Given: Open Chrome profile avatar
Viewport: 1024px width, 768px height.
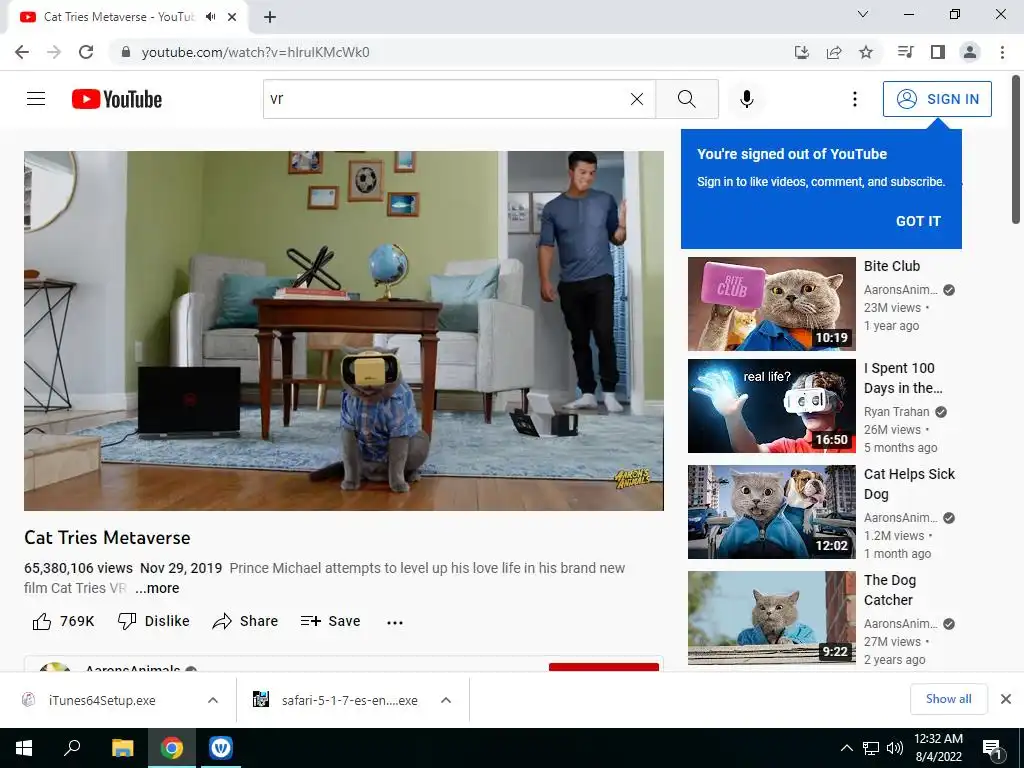Looking at the screenshot, I should (x=970, y=52).
